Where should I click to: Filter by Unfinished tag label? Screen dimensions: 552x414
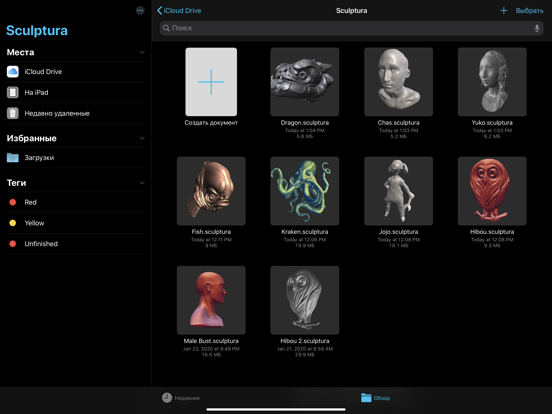point(41,244)
